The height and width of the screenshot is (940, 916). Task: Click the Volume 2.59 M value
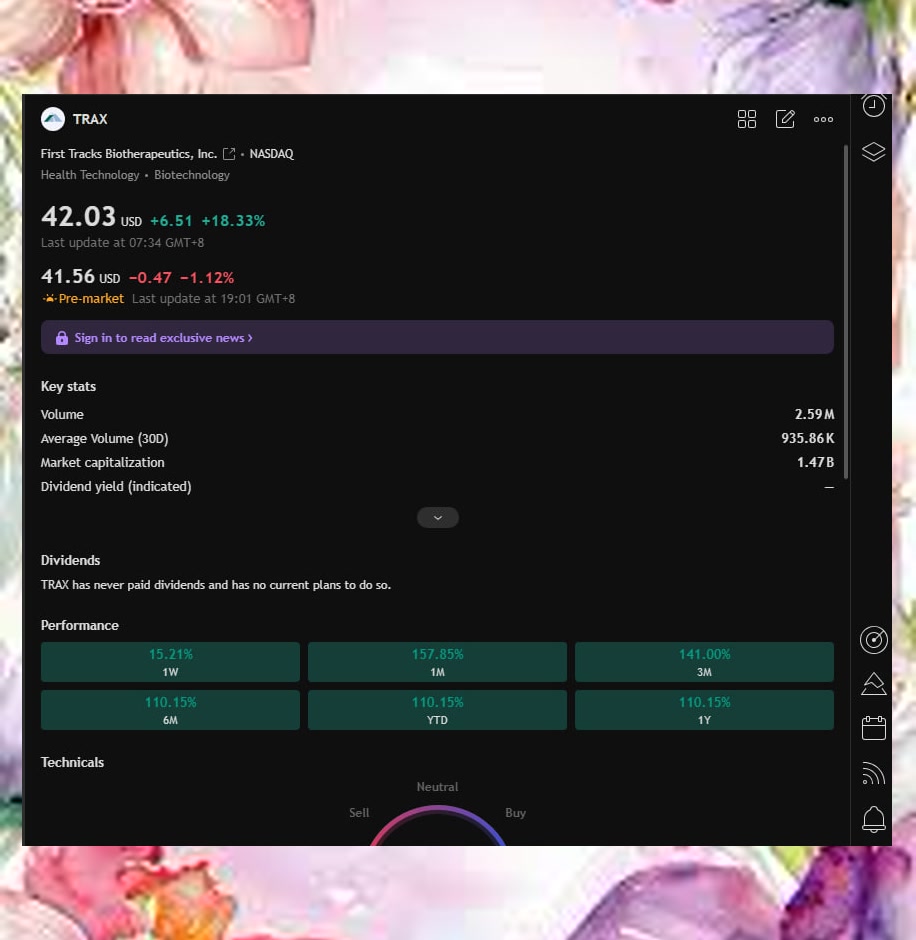pos(814,414)
